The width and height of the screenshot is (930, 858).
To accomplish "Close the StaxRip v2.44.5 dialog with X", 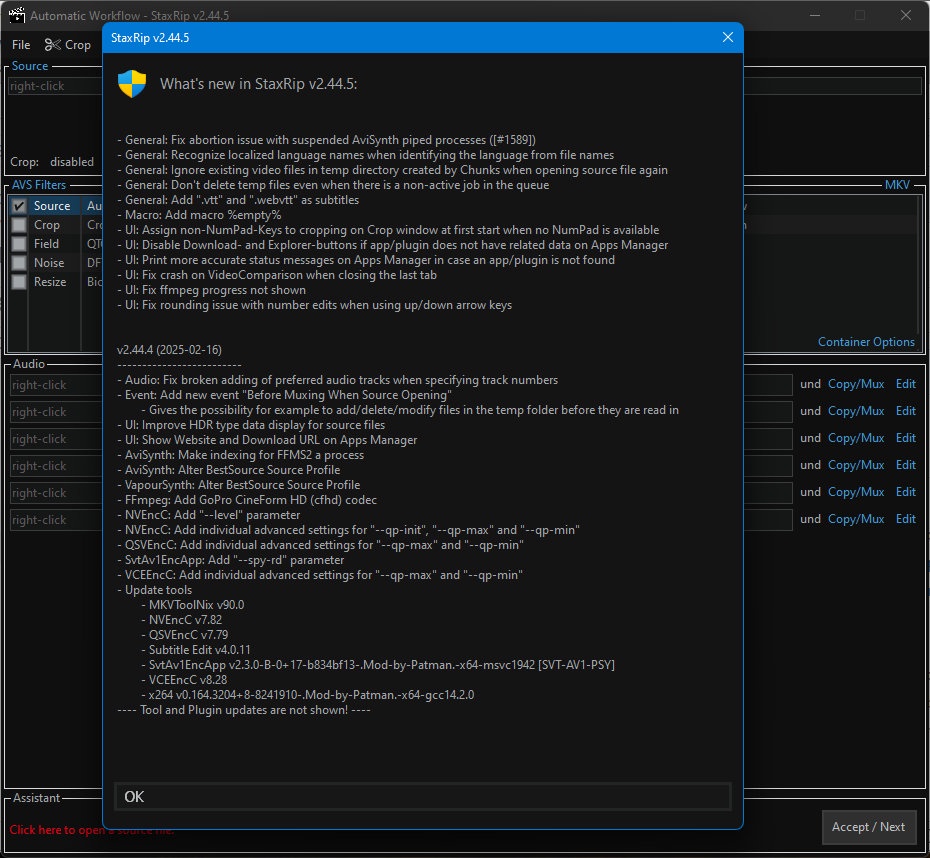I will [x=728, y=37].
